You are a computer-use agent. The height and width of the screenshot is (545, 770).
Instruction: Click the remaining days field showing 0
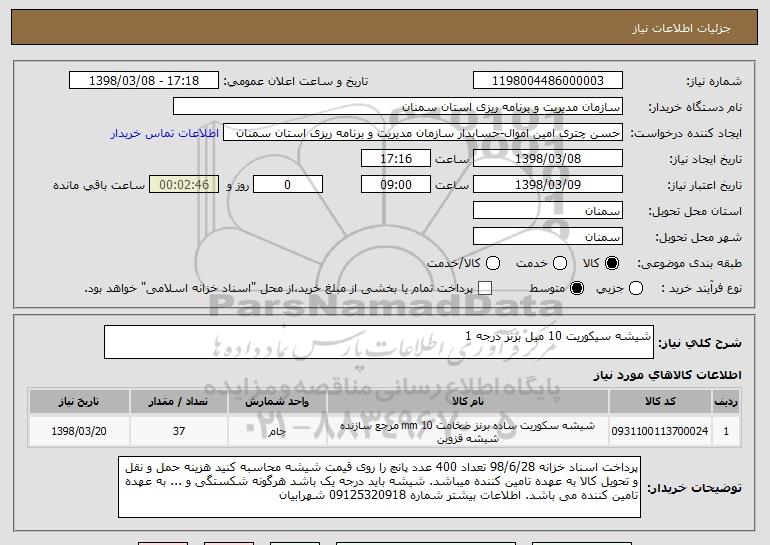coord(288,185)
